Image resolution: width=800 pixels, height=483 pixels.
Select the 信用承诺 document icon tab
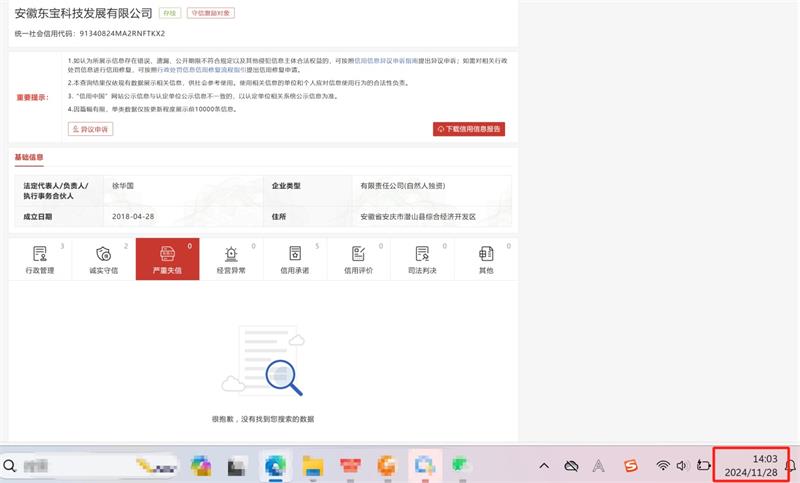pos(295,259)
